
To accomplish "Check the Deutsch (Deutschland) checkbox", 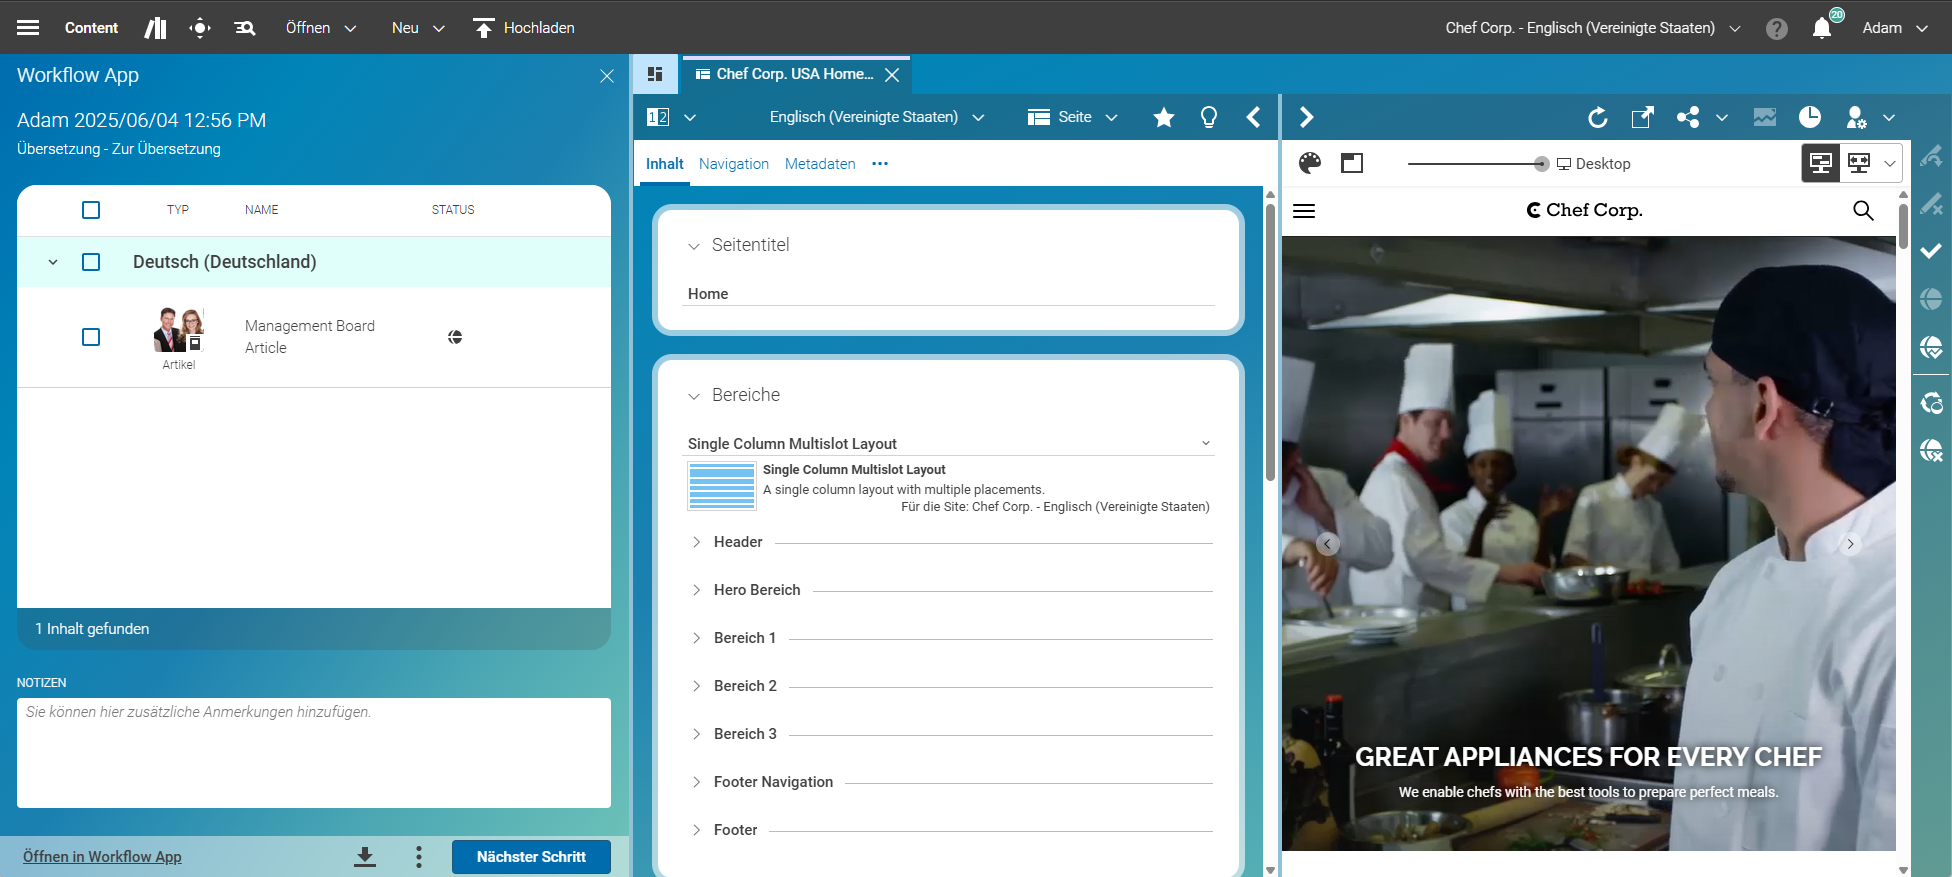I will click(x=91, y=262).
